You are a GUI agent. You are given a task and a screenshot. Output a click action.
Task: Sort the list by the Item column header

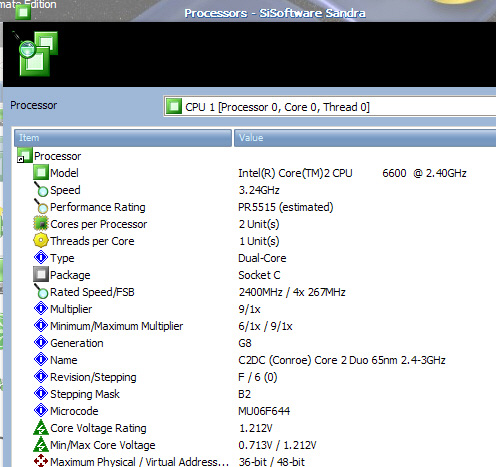click(123, 138)
